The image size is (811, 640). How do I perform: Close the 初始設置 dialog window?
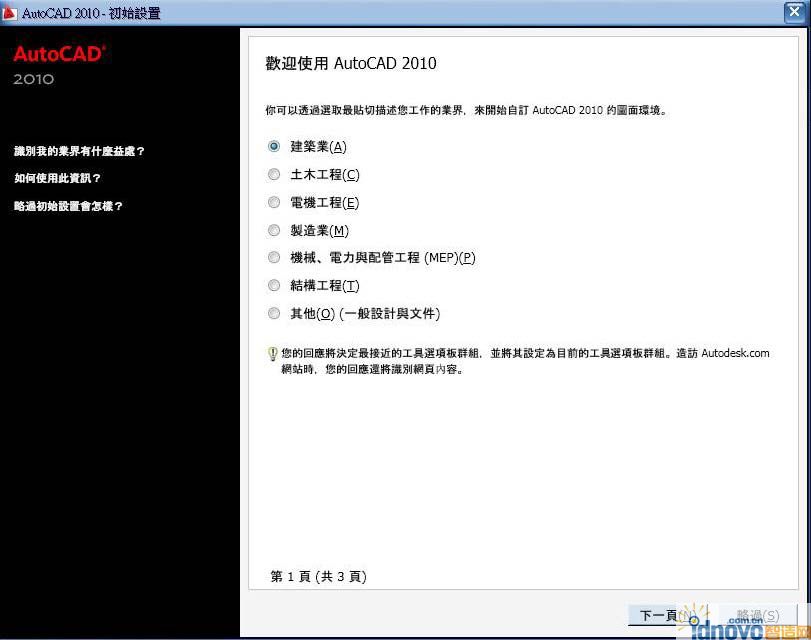click(x=794, y=12)
